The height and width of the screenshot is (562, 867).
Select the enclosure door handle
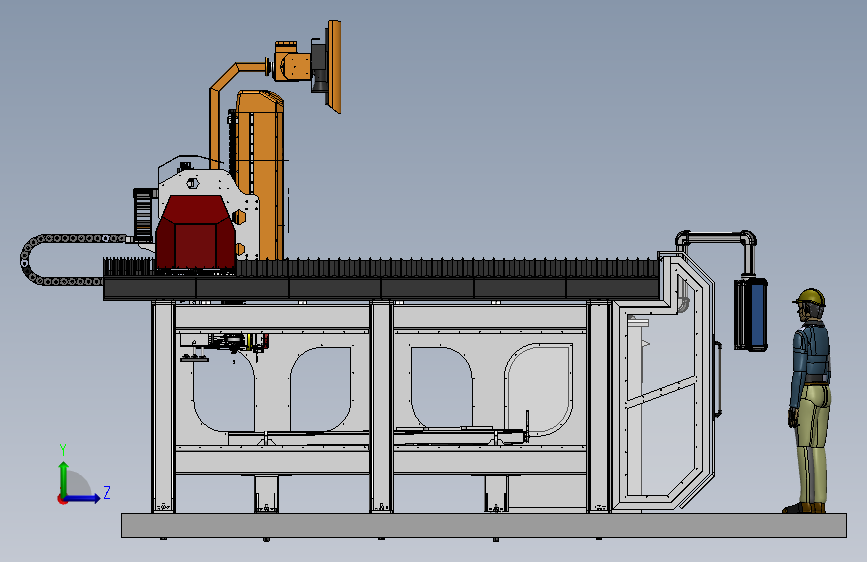point(718,379)
